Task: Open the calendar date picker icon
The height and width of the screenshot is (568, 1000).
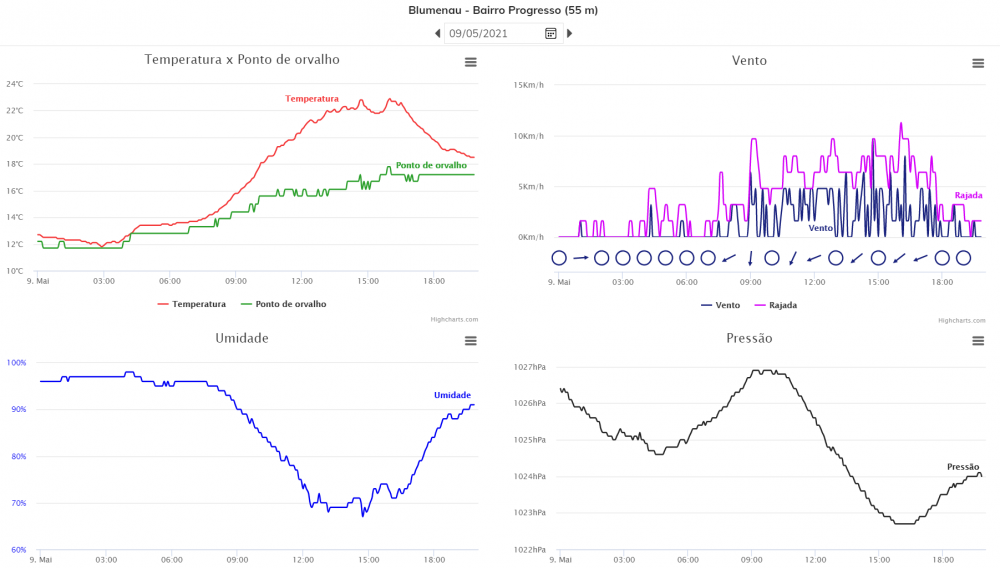Action: tap(550, 33)
